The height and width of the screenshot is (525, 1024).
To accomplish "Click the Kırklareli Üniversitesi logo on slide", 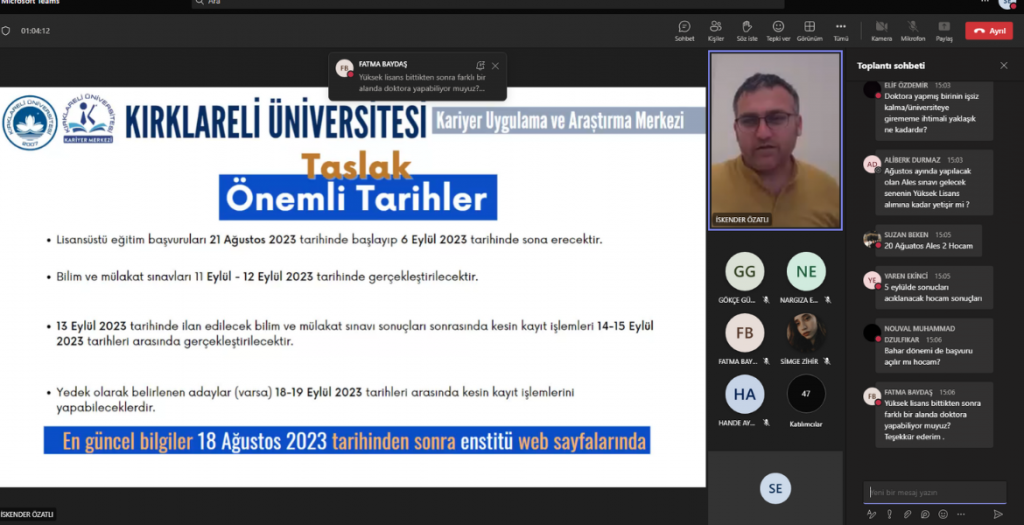I will pyautogui.click(x=30, y=123).
